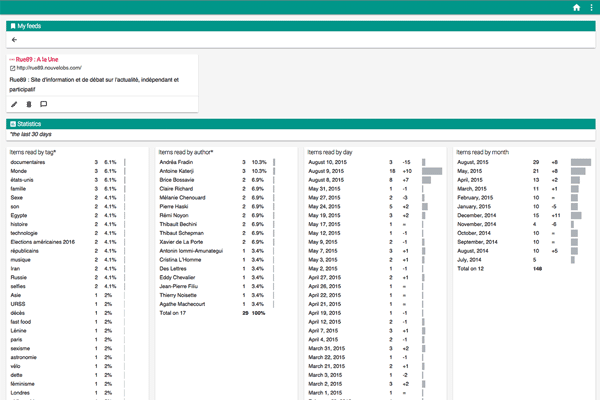Open the comment bubble icon for Rue89

[x=44, y=104]
